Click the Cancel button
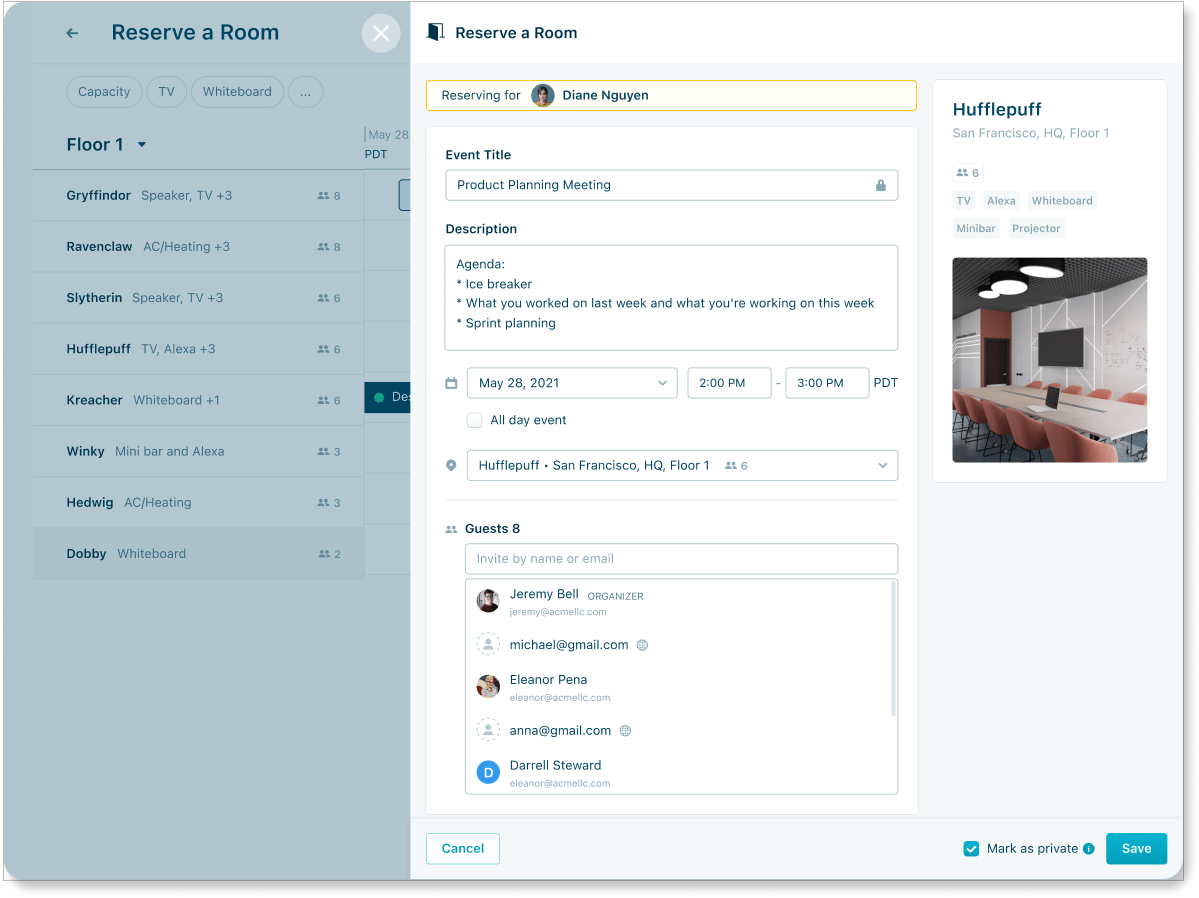 tap(462, 848)
